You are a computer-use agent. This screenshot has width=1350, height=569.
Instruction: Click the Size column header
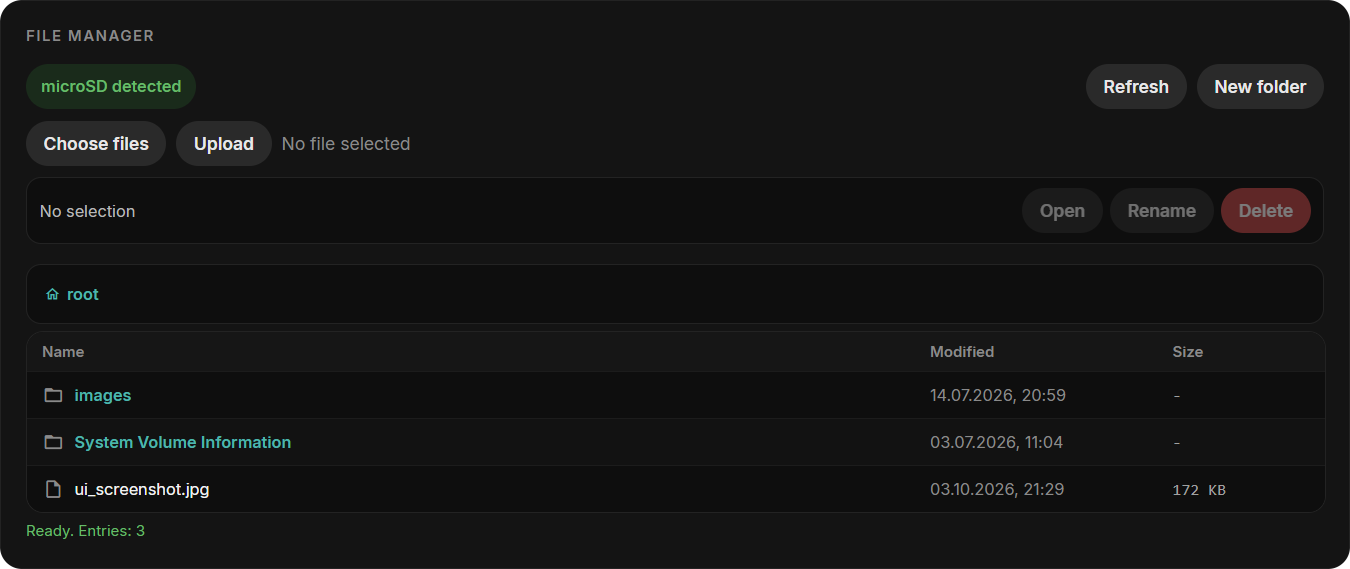point(1188,352)
